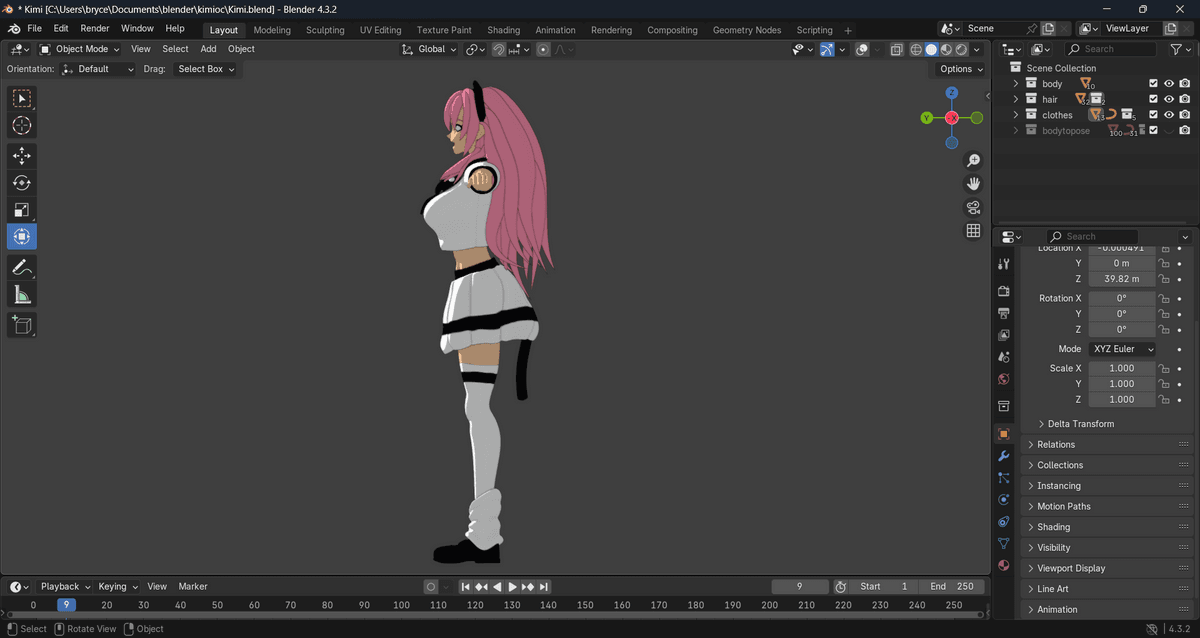Screen dimensions: 1200x638
Task: Activate the Rotate tool
Action: 22,183
